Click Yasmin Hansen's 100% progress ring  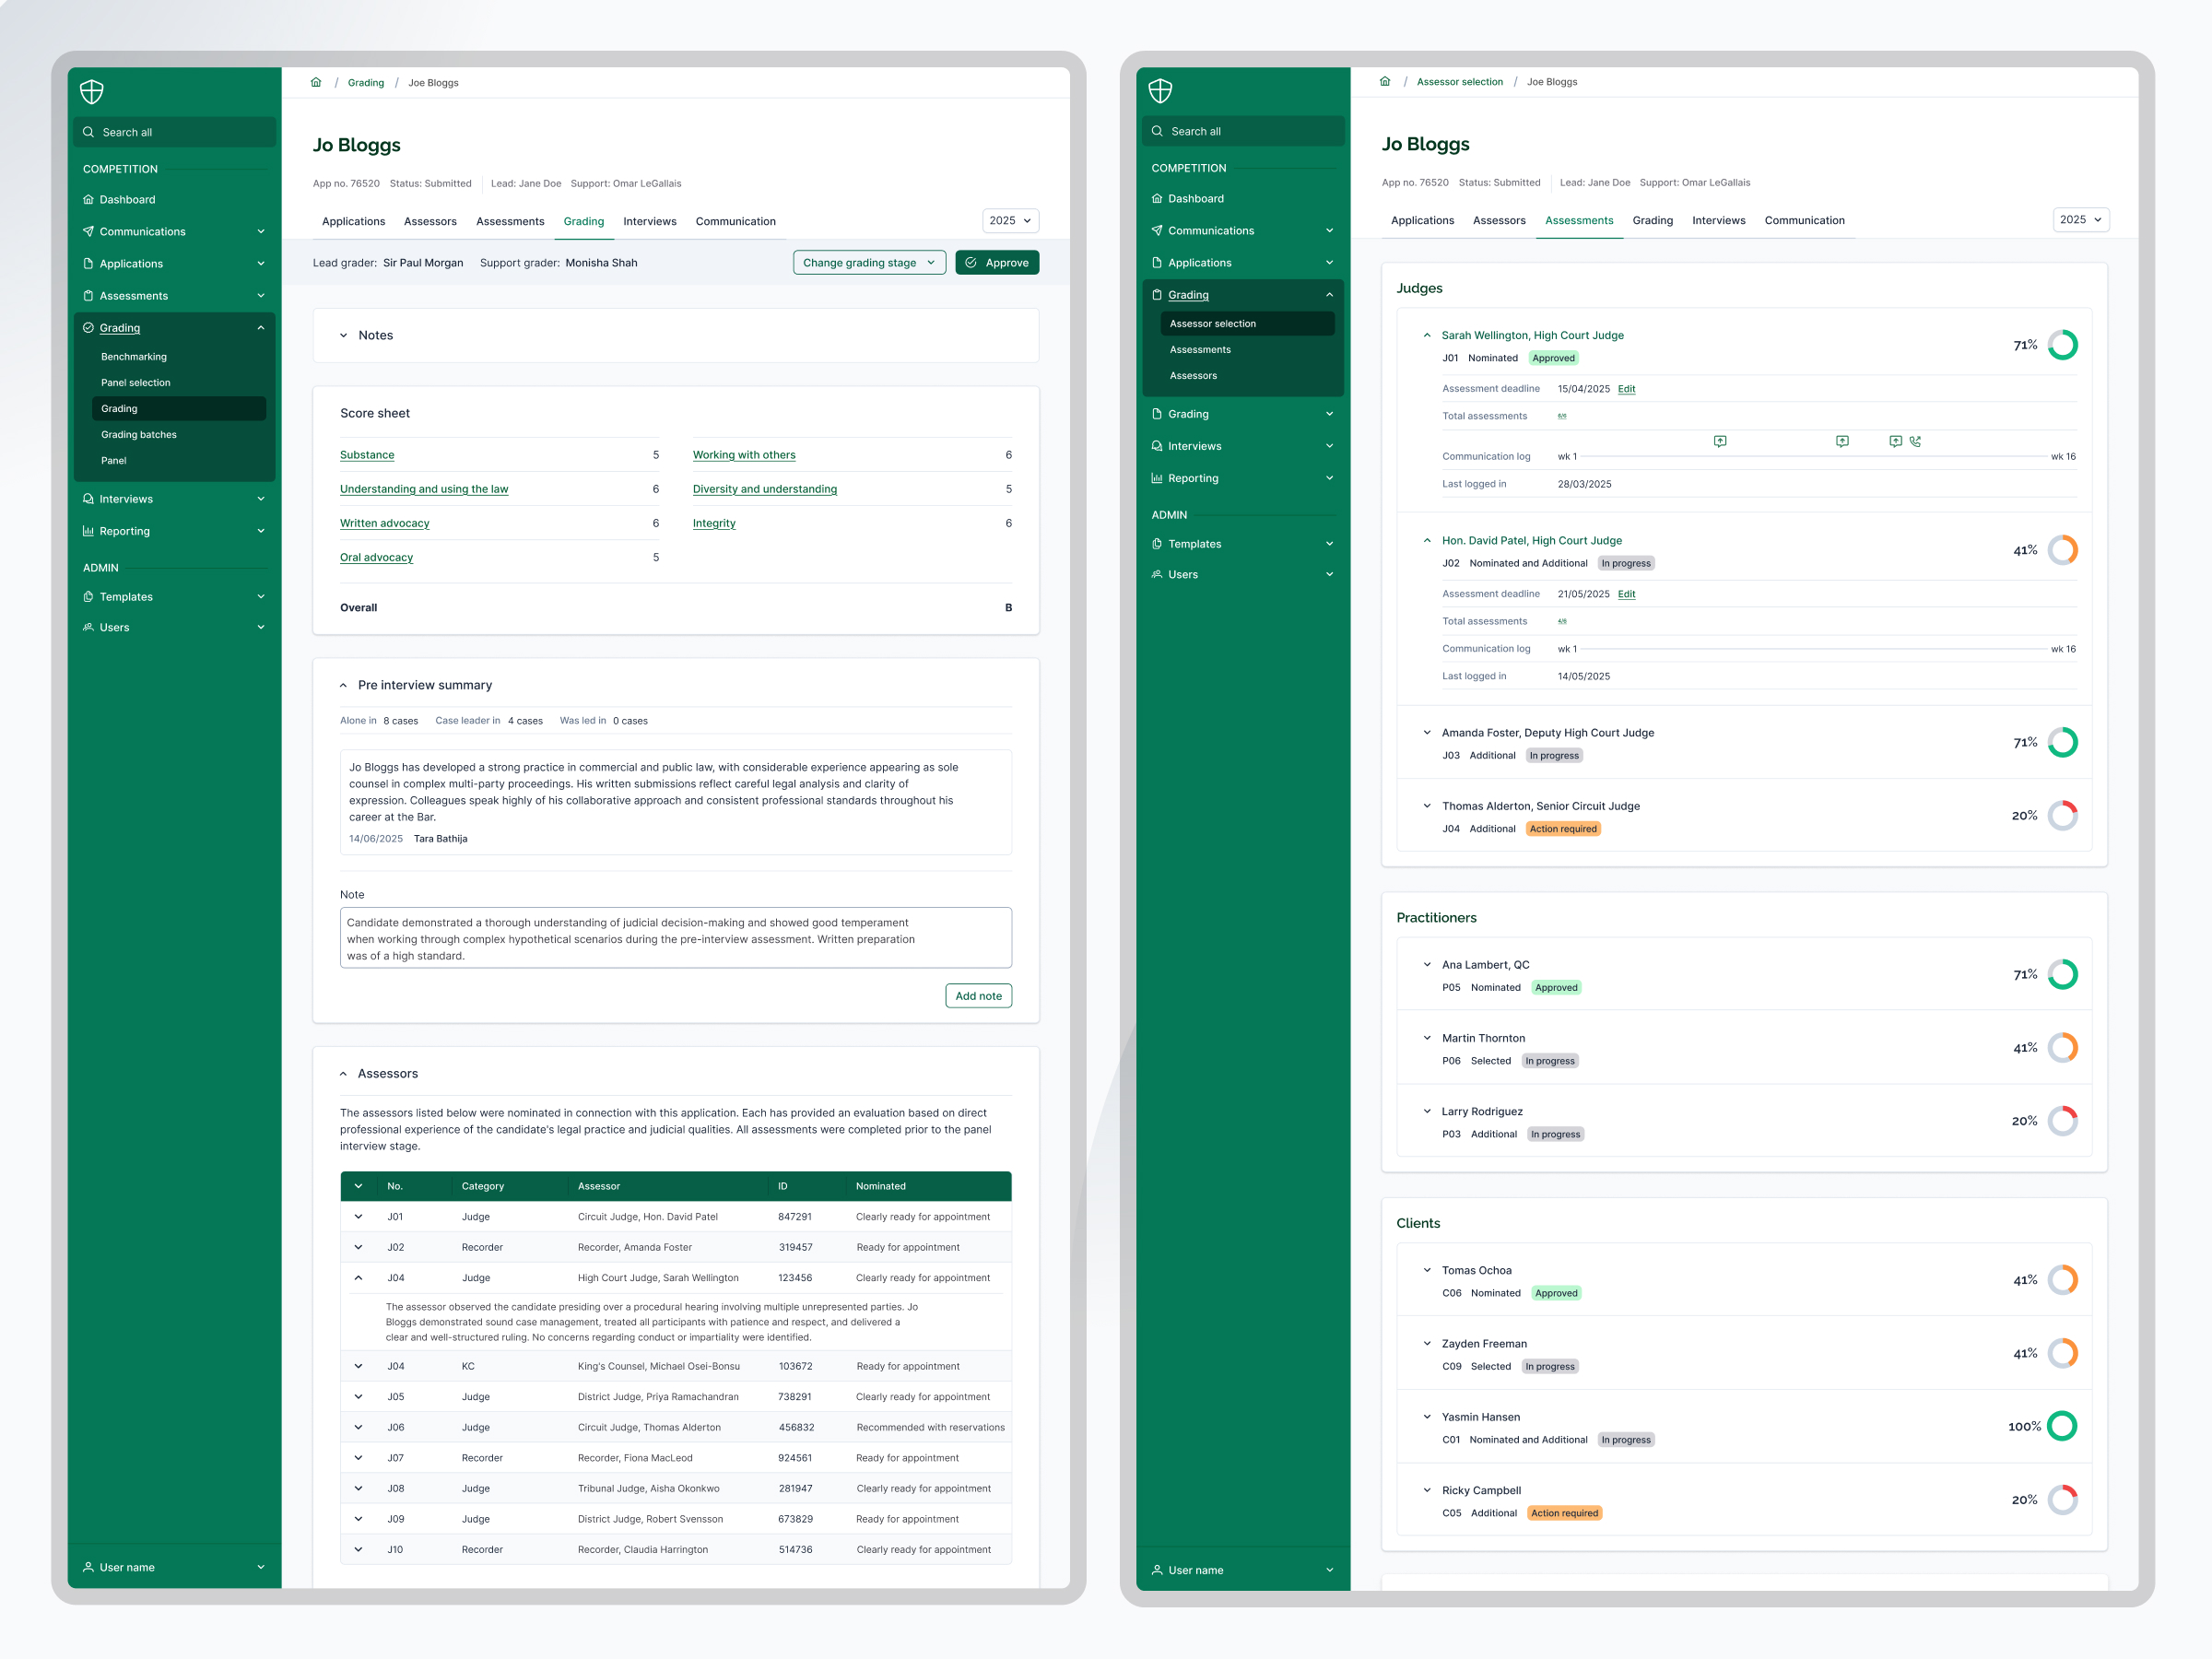click(x=2062, y=1426)
